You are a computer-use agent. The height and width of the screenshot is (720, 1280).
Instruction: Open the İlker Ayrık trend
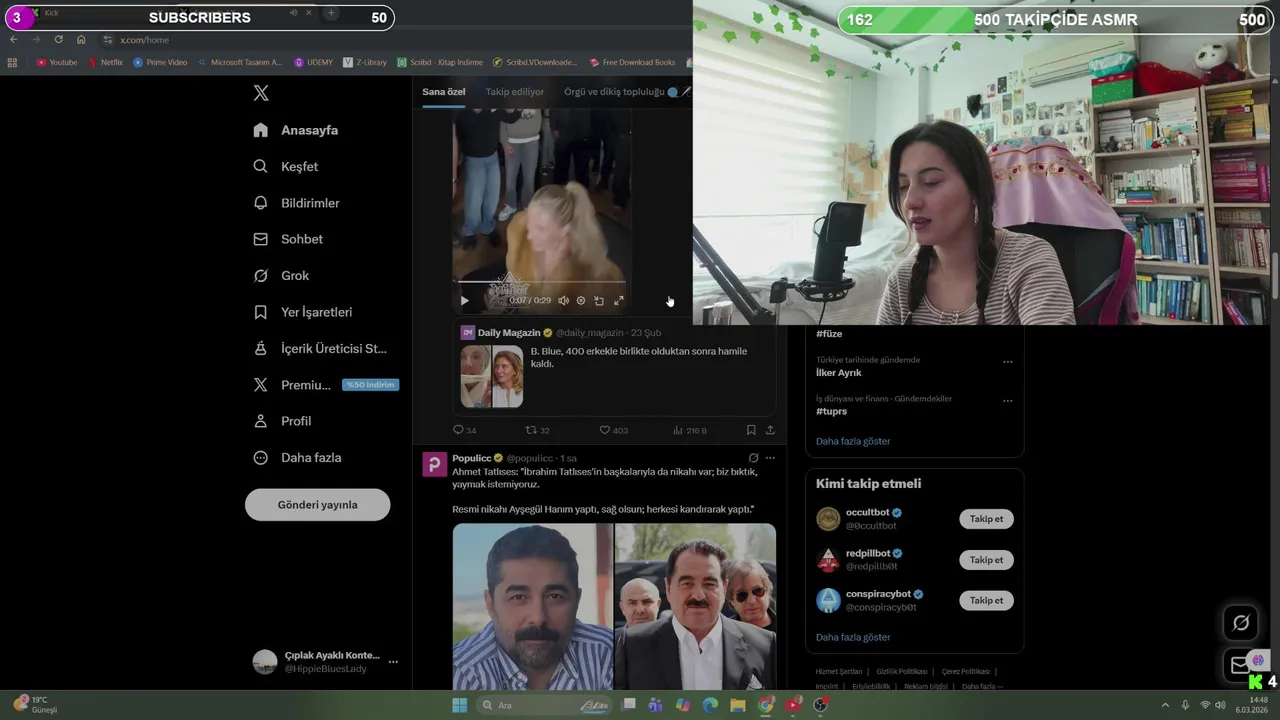[x=838, y=373]
